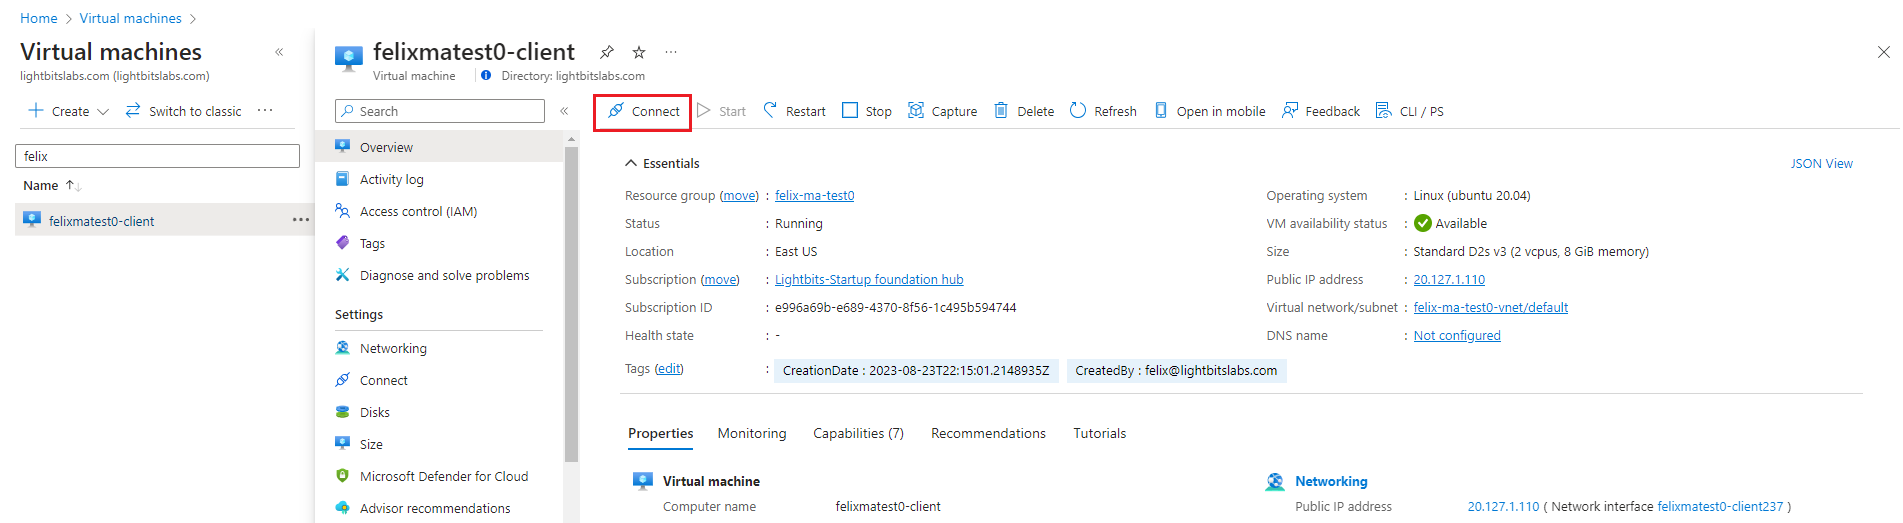This screenshot has width=1903, height=523.
Task: Switch to the Tutorials tab
Action: pos(1099,433)
